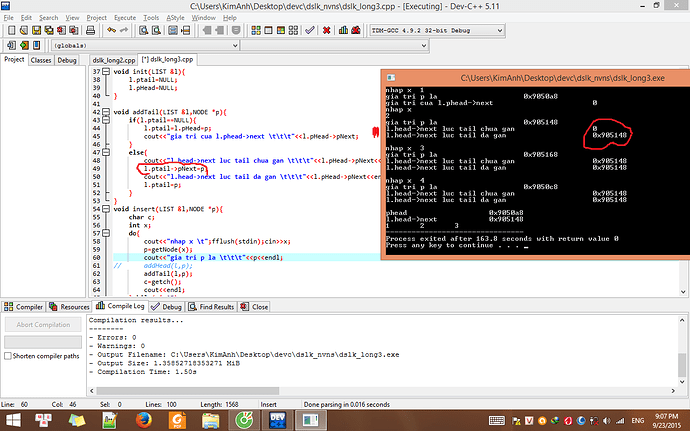
Task: Switch to the dslk_long2.cpp editor tab
Action: coord(112,60)
